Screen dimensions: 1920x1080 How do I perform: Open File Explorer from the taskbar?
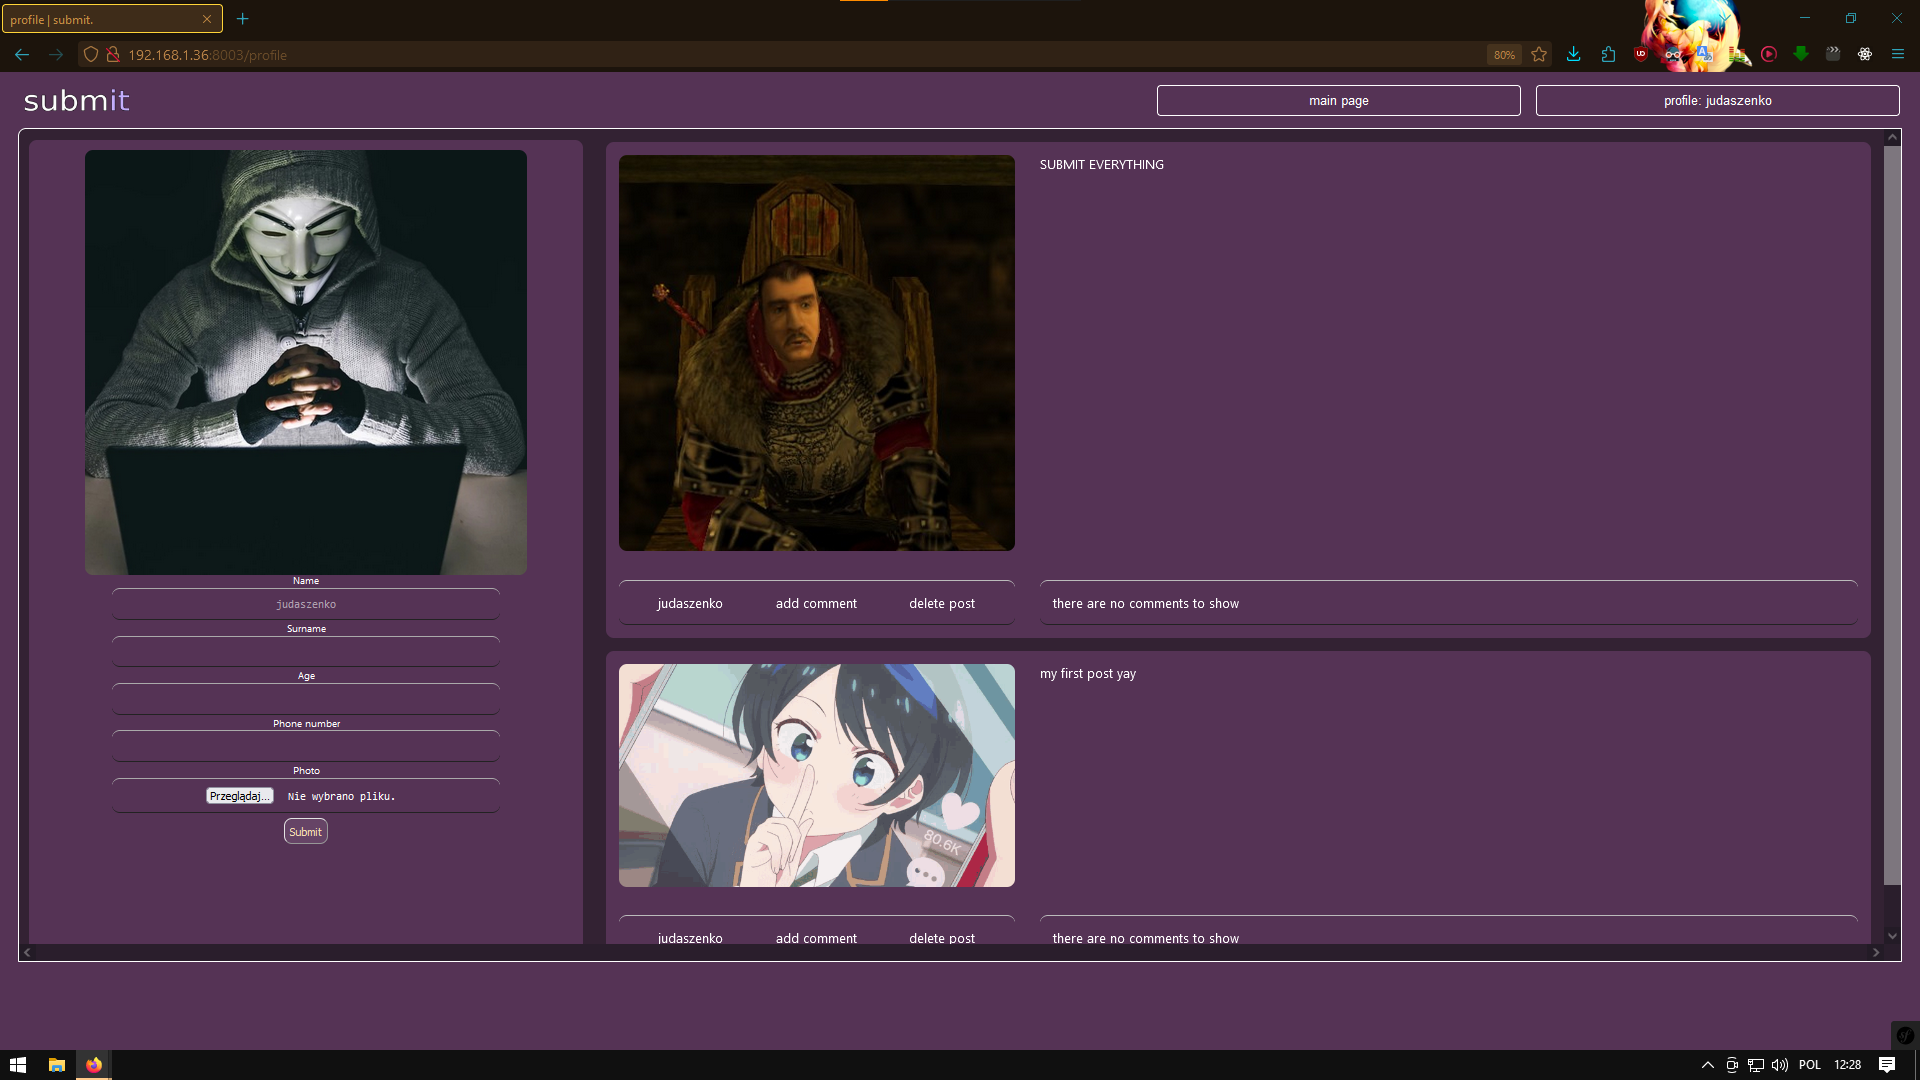pyautogui.click(x=57, y=1065)
